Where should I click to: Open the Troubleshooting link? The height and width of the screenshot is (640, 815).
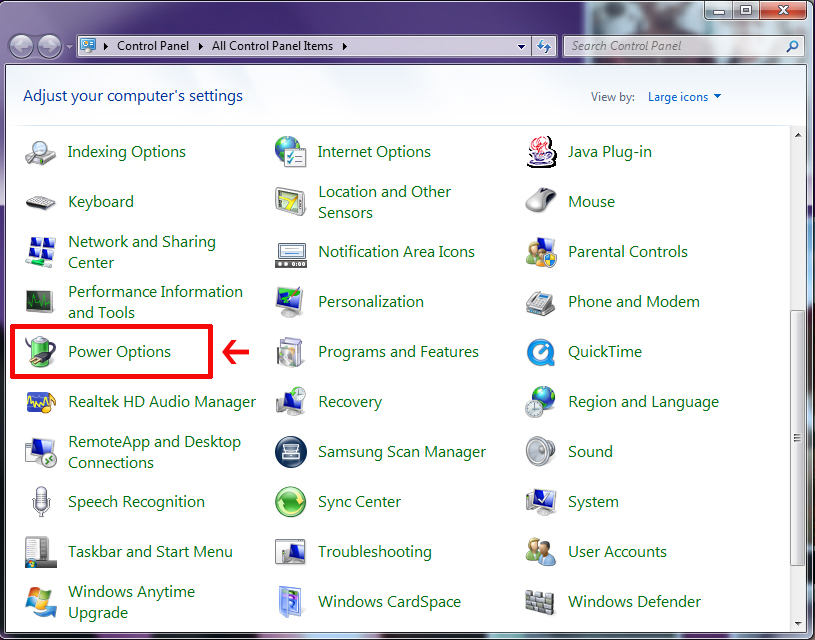click(x=375, y=552)
